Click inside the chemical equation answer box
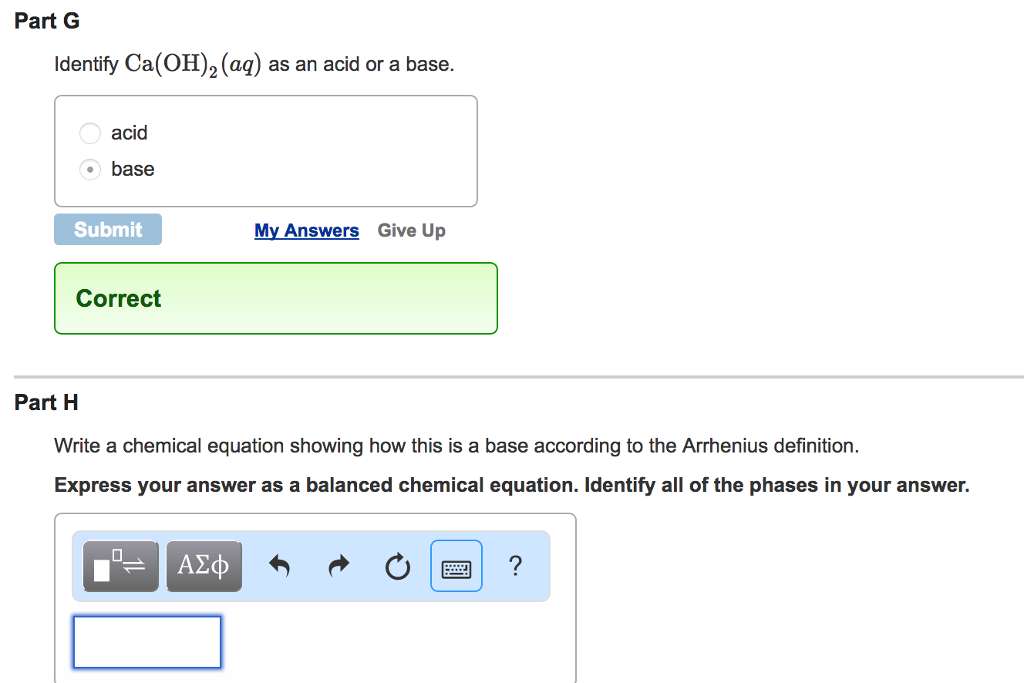Viewport: 1024px width, 683px height. (146, 641)
